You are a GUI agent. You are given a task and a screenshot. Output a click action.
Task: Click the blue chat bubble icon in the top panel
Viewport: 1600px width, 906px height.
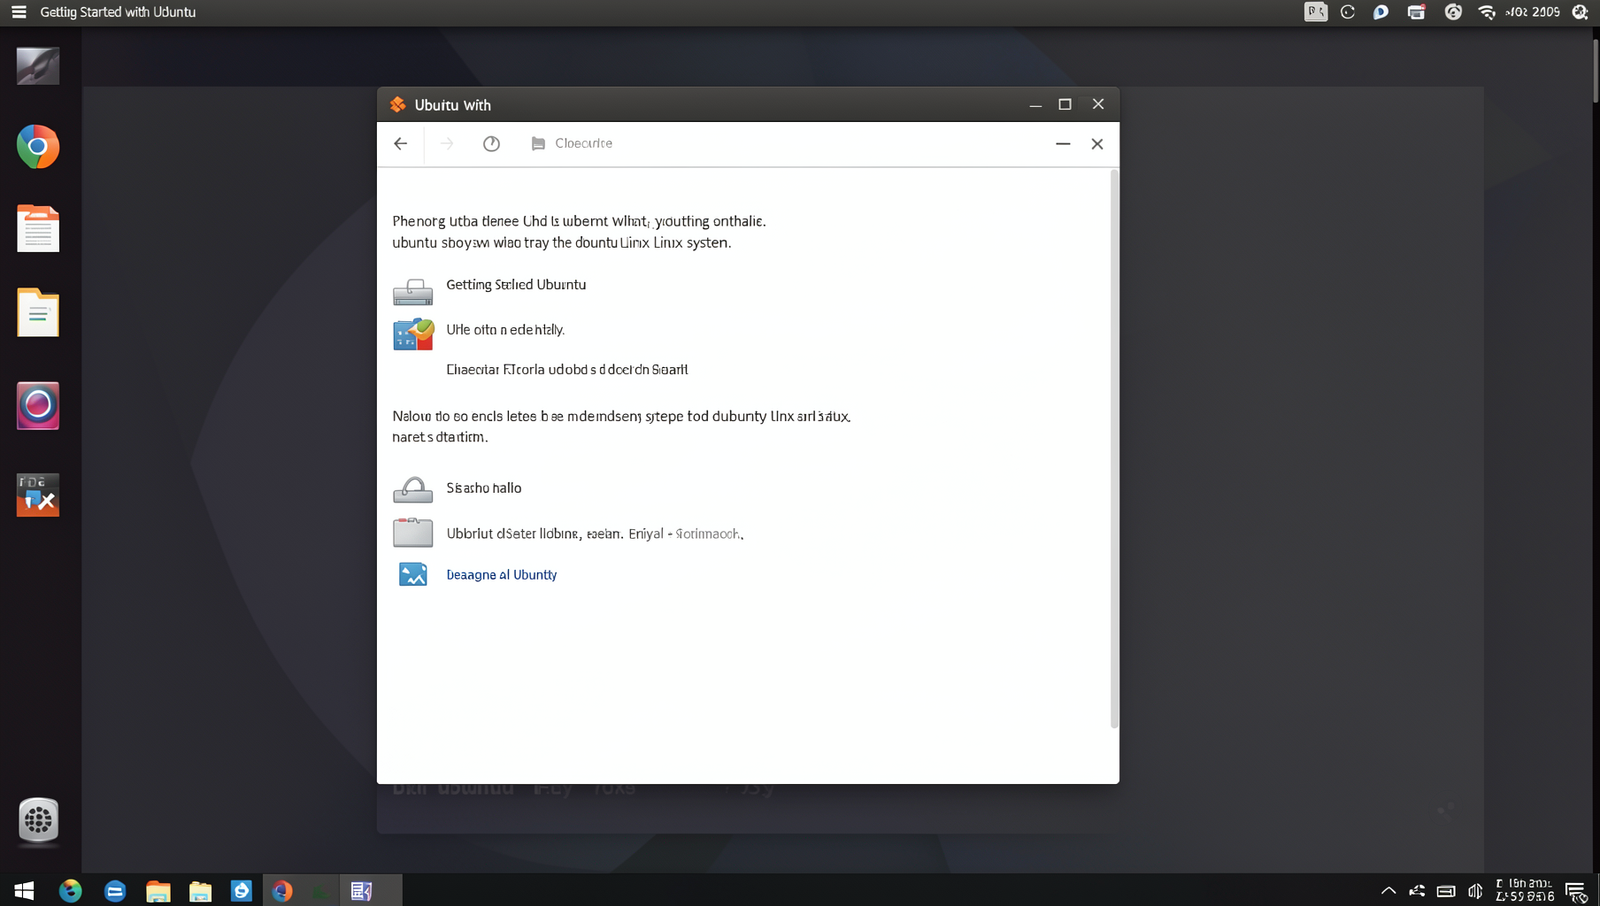pos(1380,12)
